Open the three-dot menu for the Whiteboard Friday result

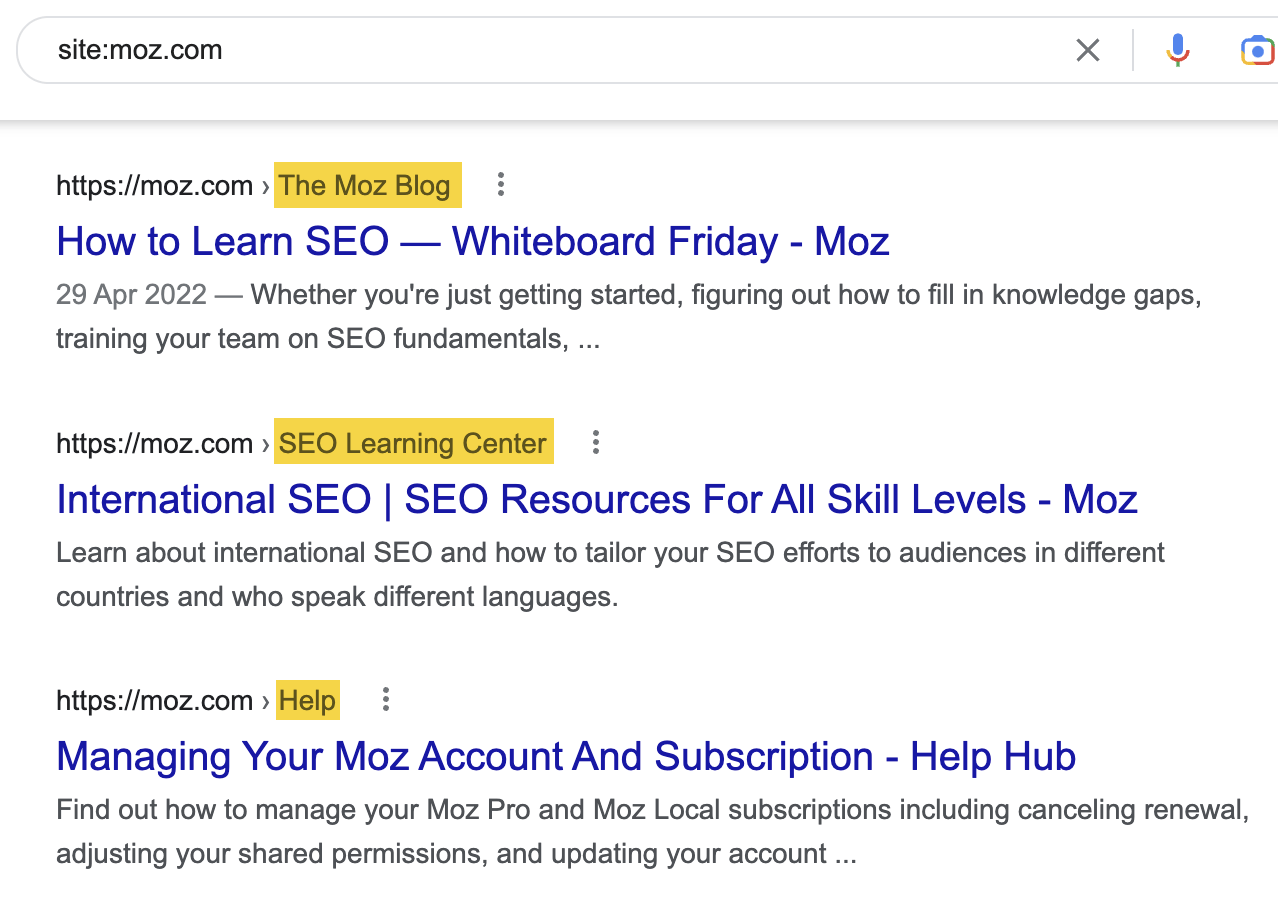coord(500,185)
